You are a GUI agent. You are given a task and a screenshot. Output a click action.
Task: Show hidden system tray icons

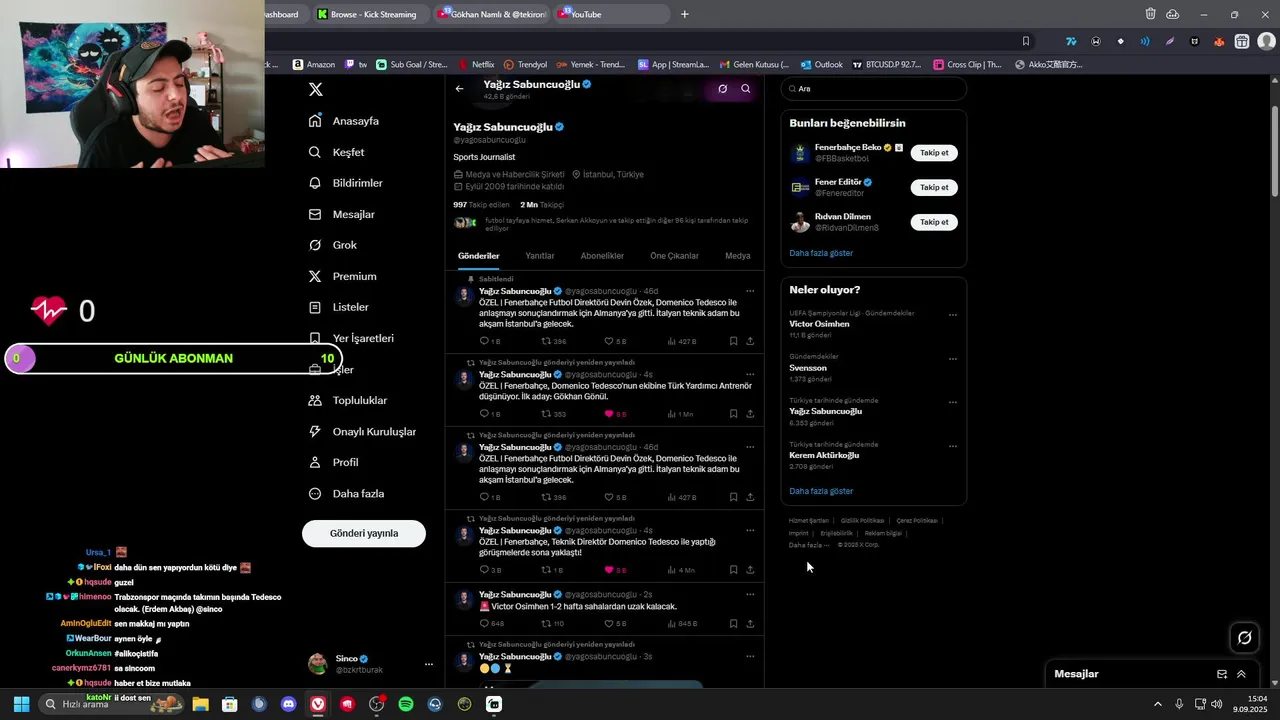[x=1158, y=704]
